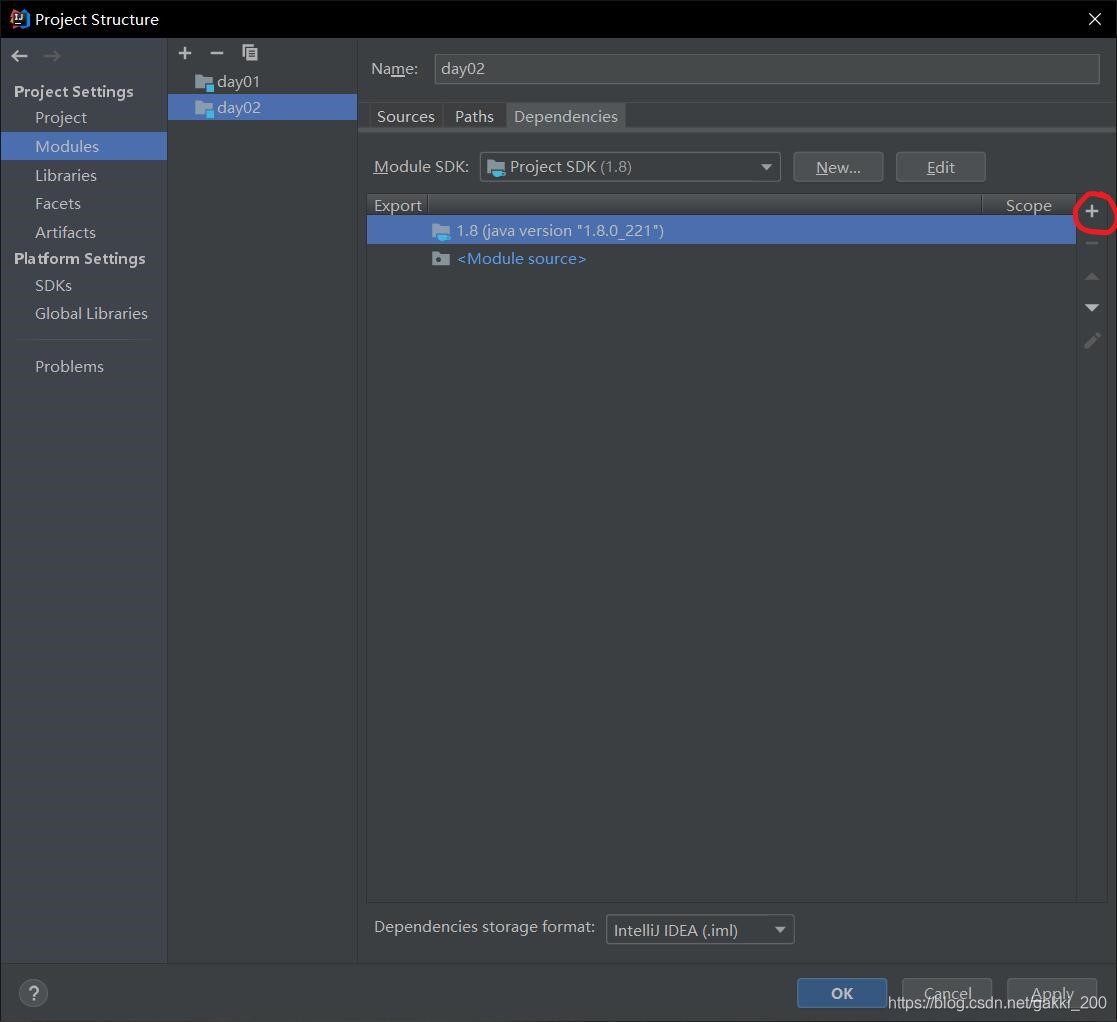Viewport: 1117px width, 1022px height.
Task: Open the Module SDK dropdown
Action: tap(630, 167)
